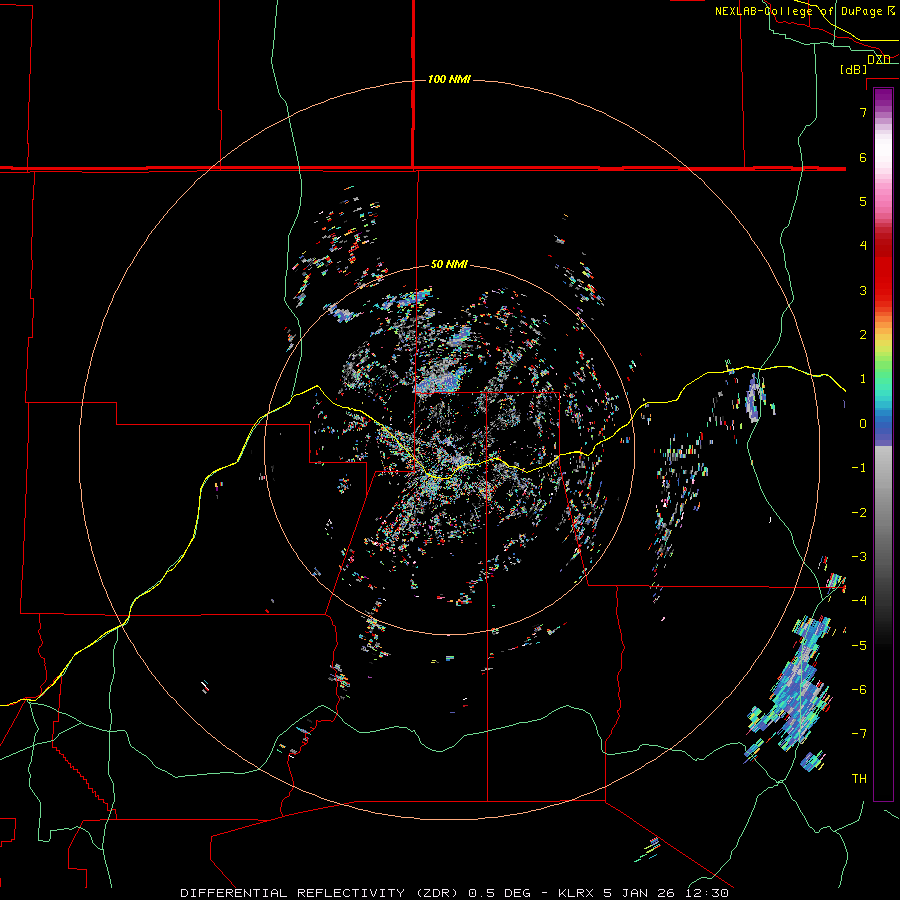Click the 7 value on color scale

(x=863, y=112)
